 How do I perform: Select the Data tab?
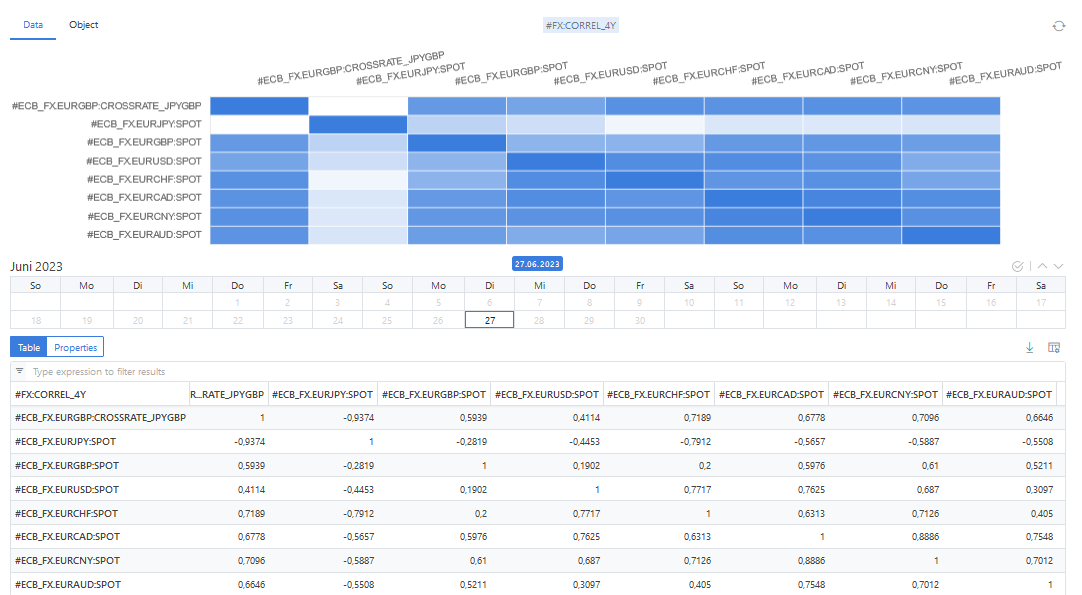tap(33, 25)
